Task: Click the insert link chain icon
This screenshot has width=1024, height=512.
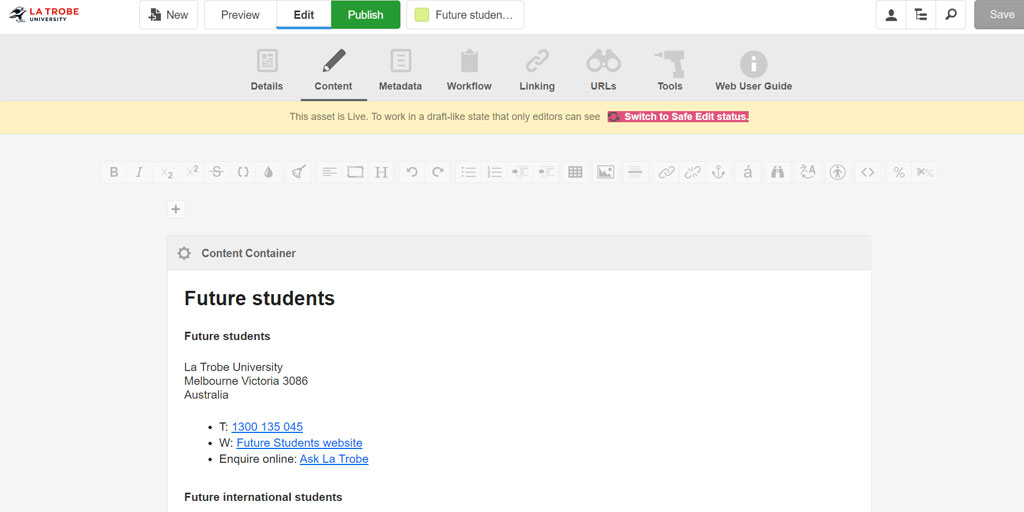Action: (x=665, y=172)
